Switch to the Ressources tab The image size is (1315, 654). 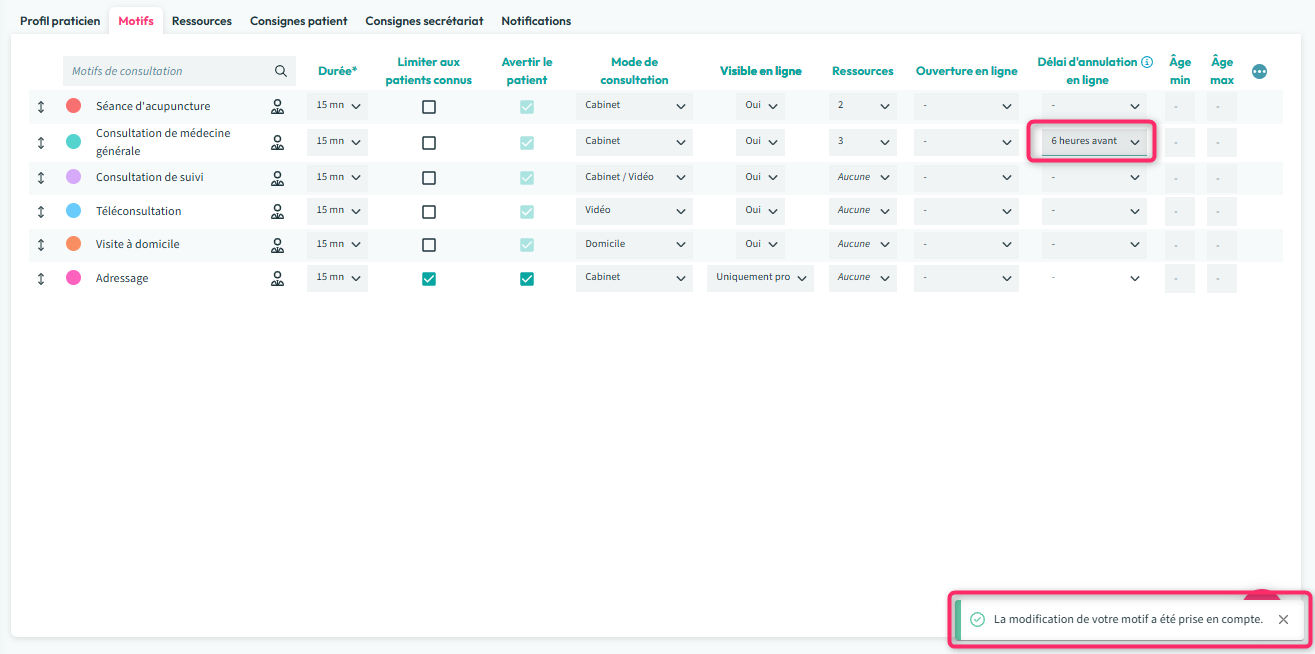pyautogui.click(x=201, y=21)
